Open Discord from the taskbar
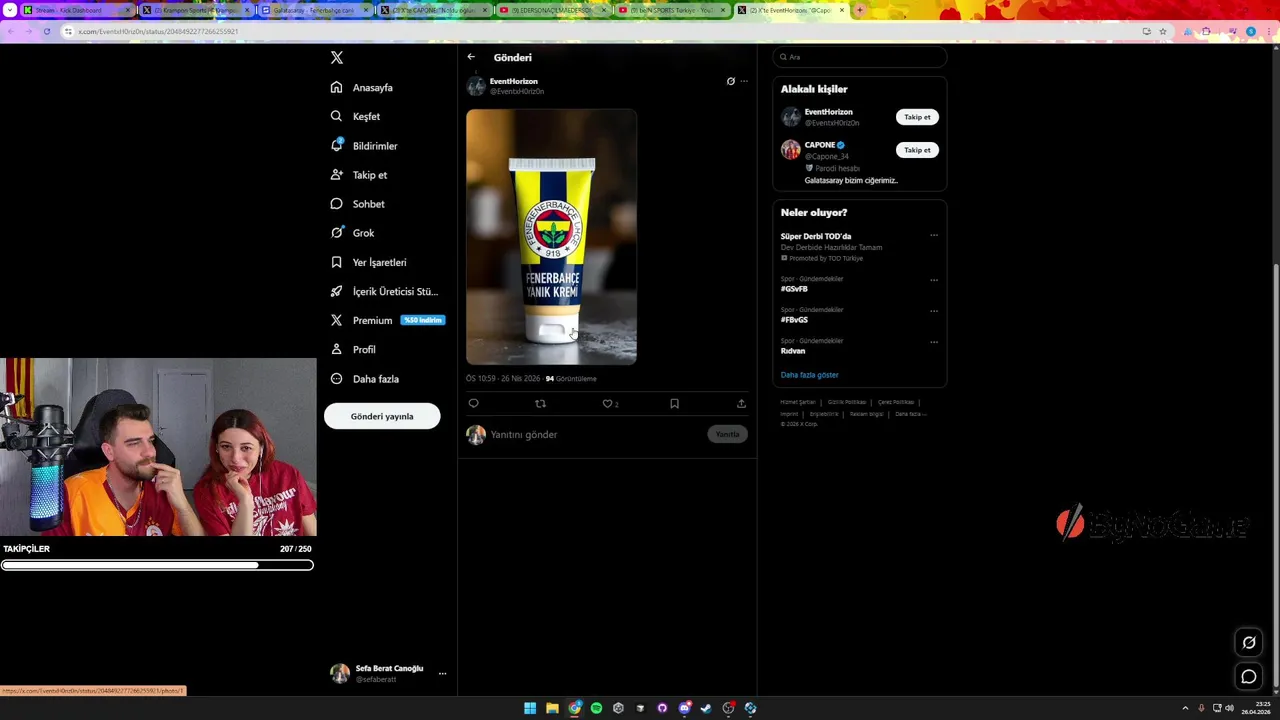 [x=684, y=708]
